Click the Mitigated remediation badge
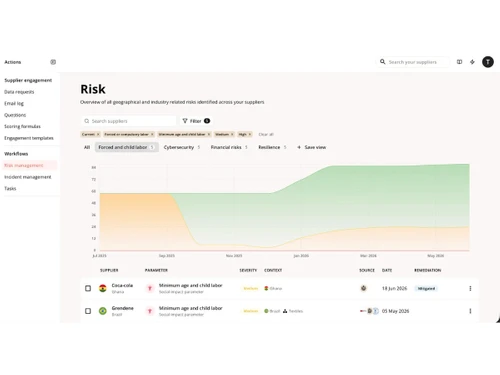500x375 pixels. click(426, 288)
